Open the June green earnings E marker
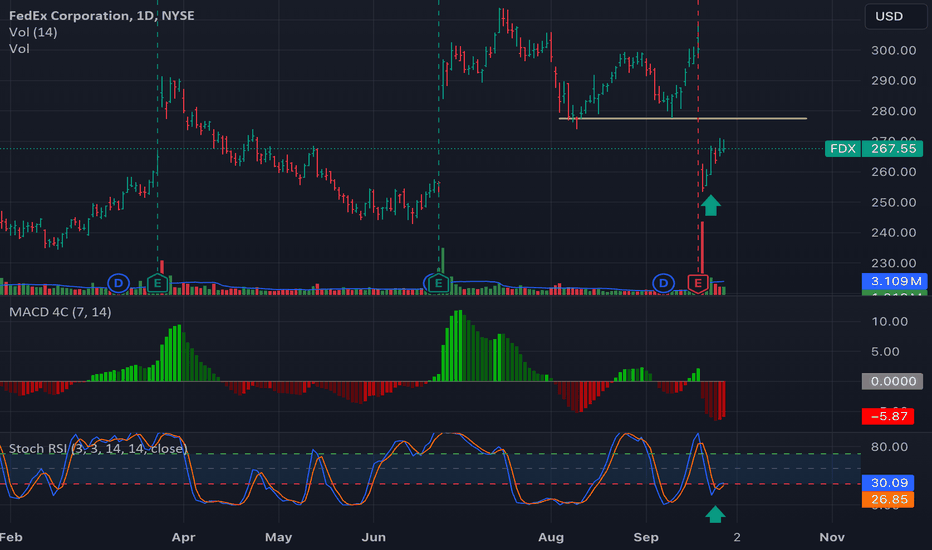The height and width of the screenshot is (550, 932). tap(439, 284)
